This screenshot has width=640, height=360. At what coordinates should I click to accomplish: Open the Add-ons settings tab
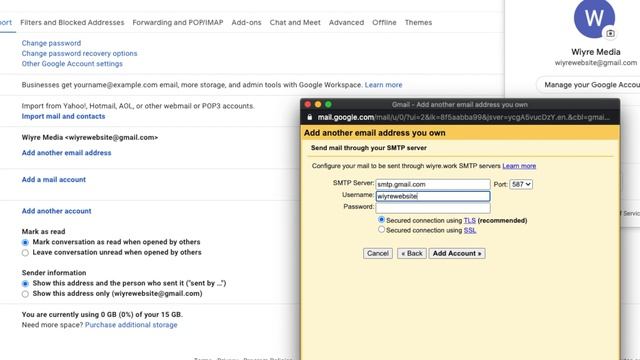point(247,22)
